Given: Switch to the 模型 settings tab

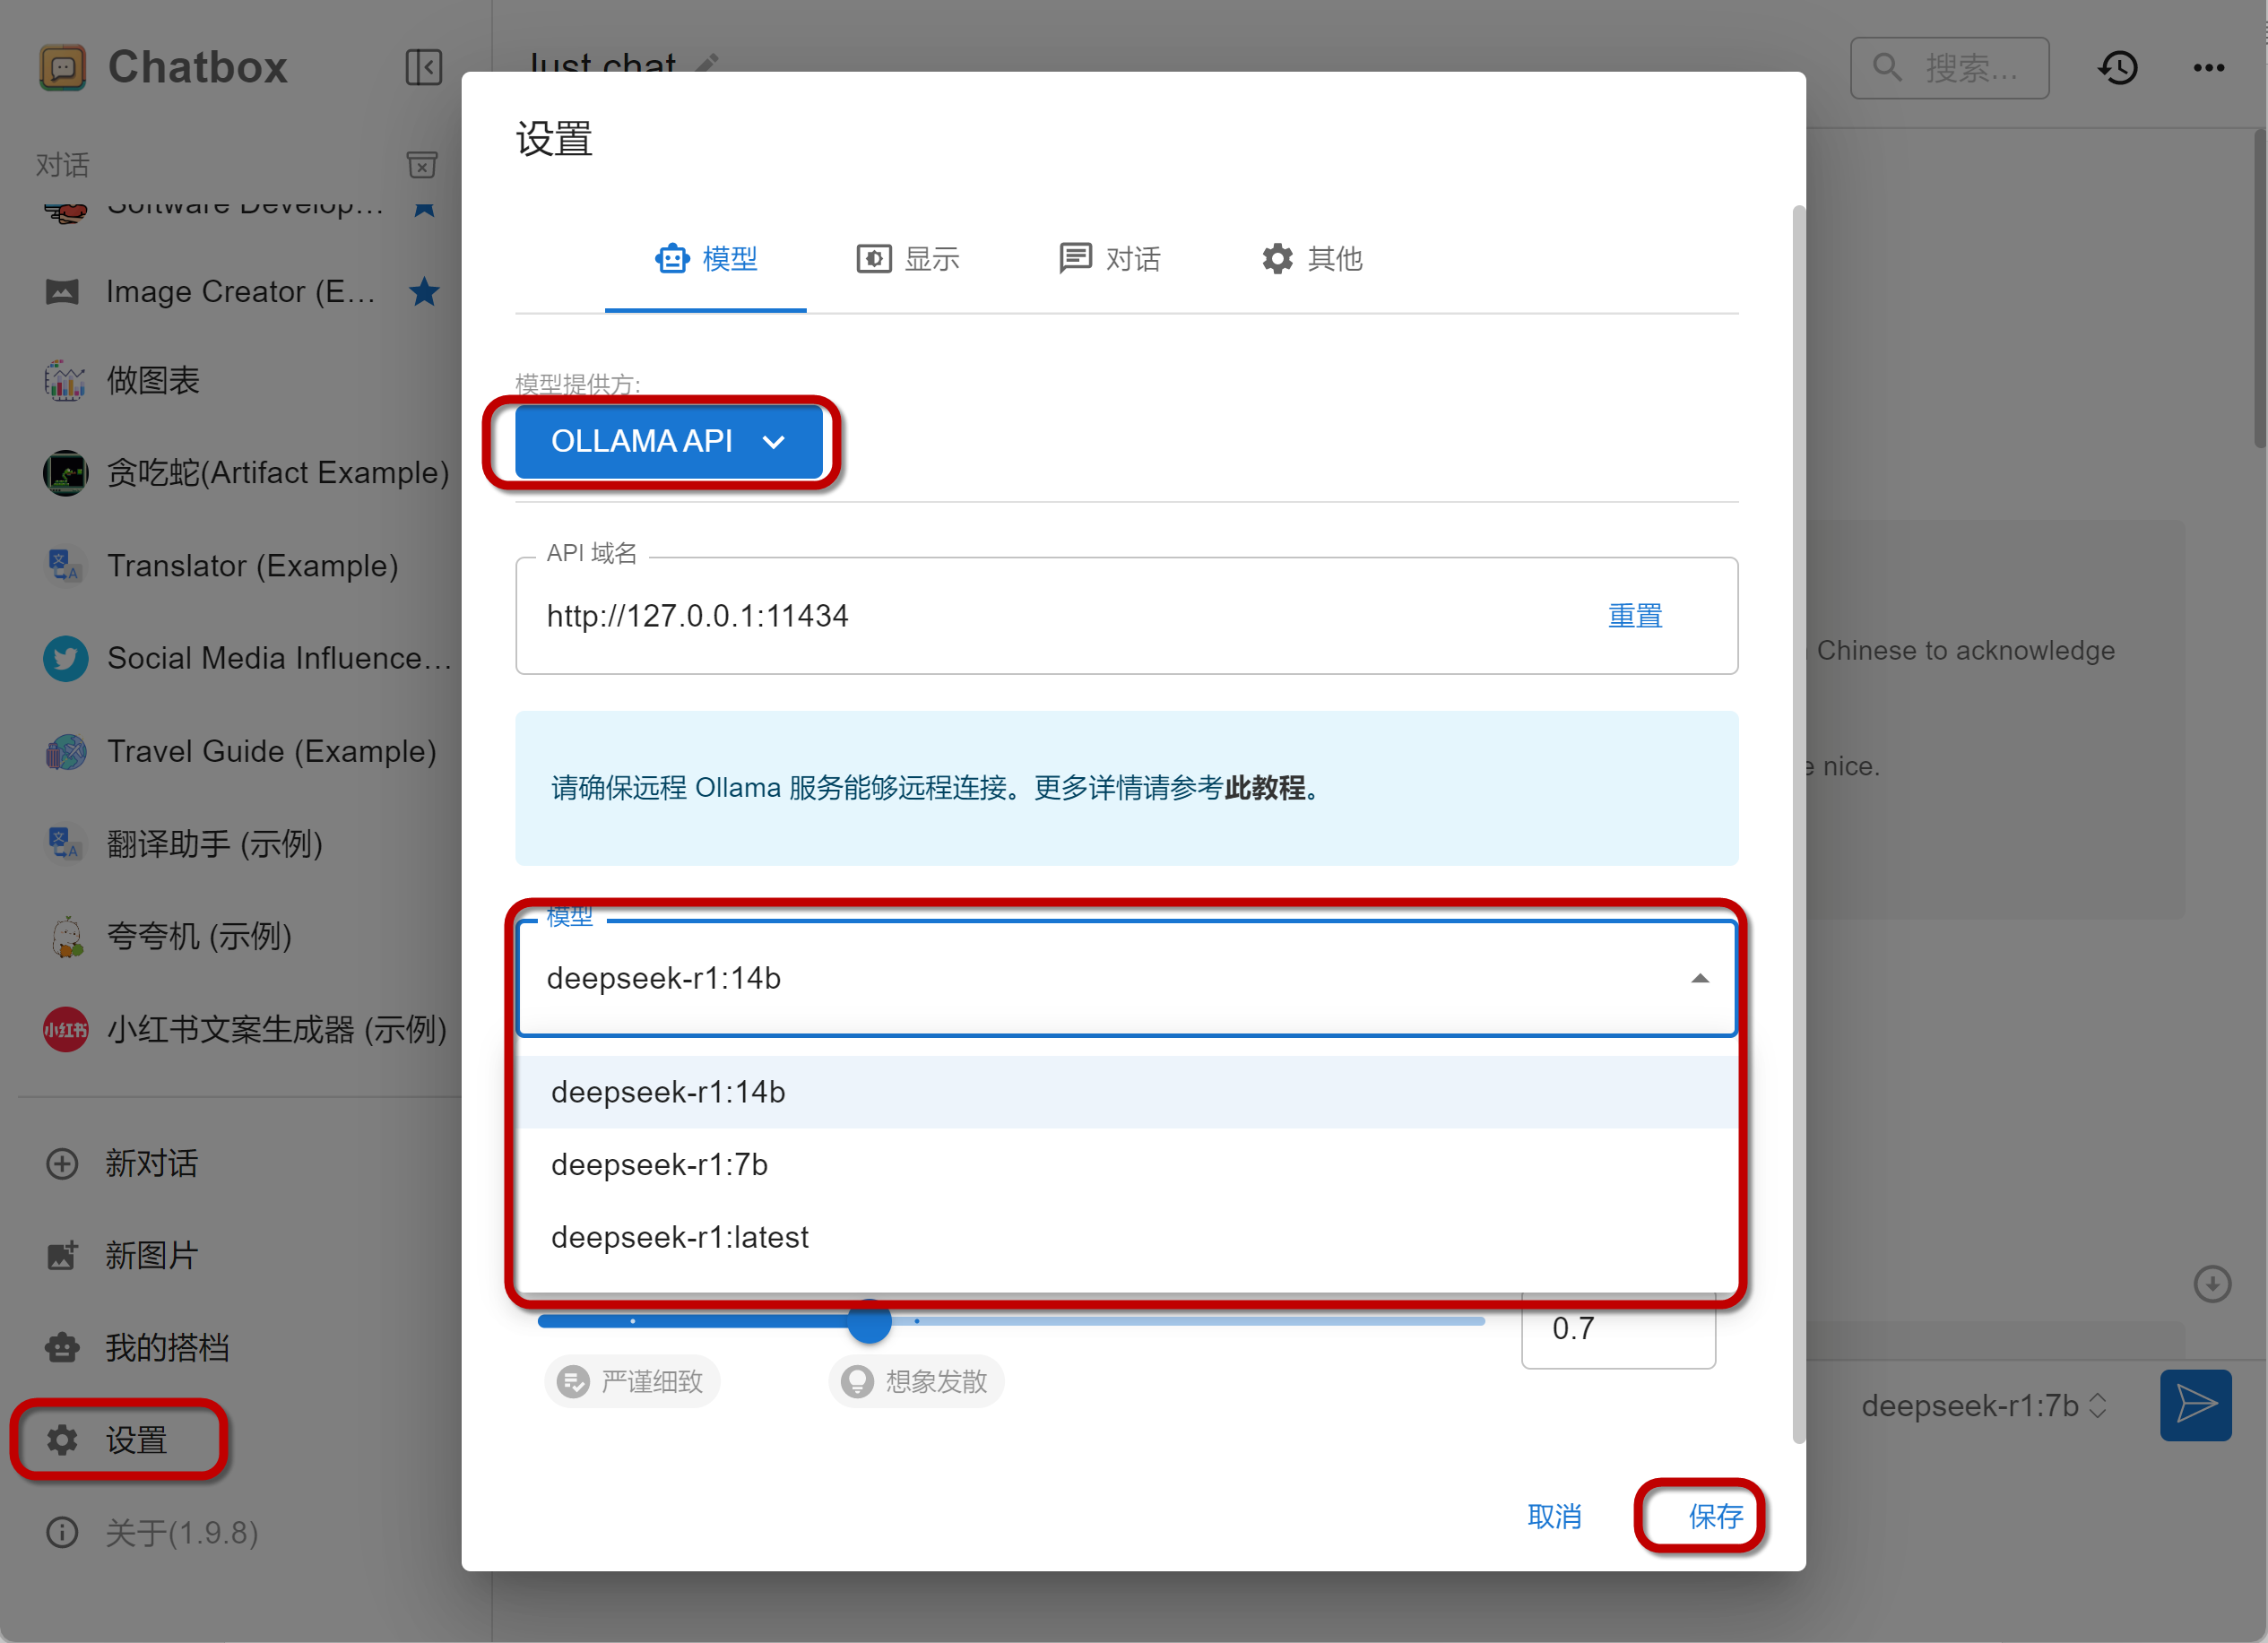Looking at the screenshot, I should [706, 259].
